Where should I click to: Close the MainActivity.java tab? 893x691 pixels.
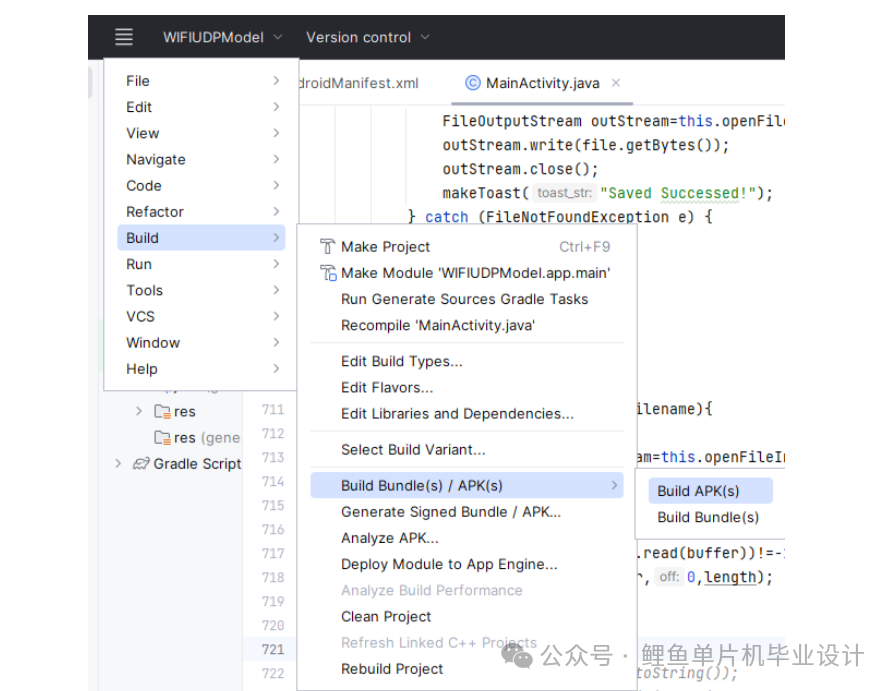coord(616,83)
